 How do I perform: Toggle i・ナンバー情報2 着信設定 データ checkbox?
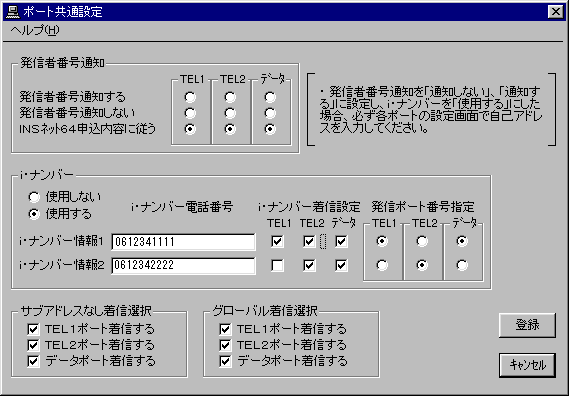[x=341, y=265]
